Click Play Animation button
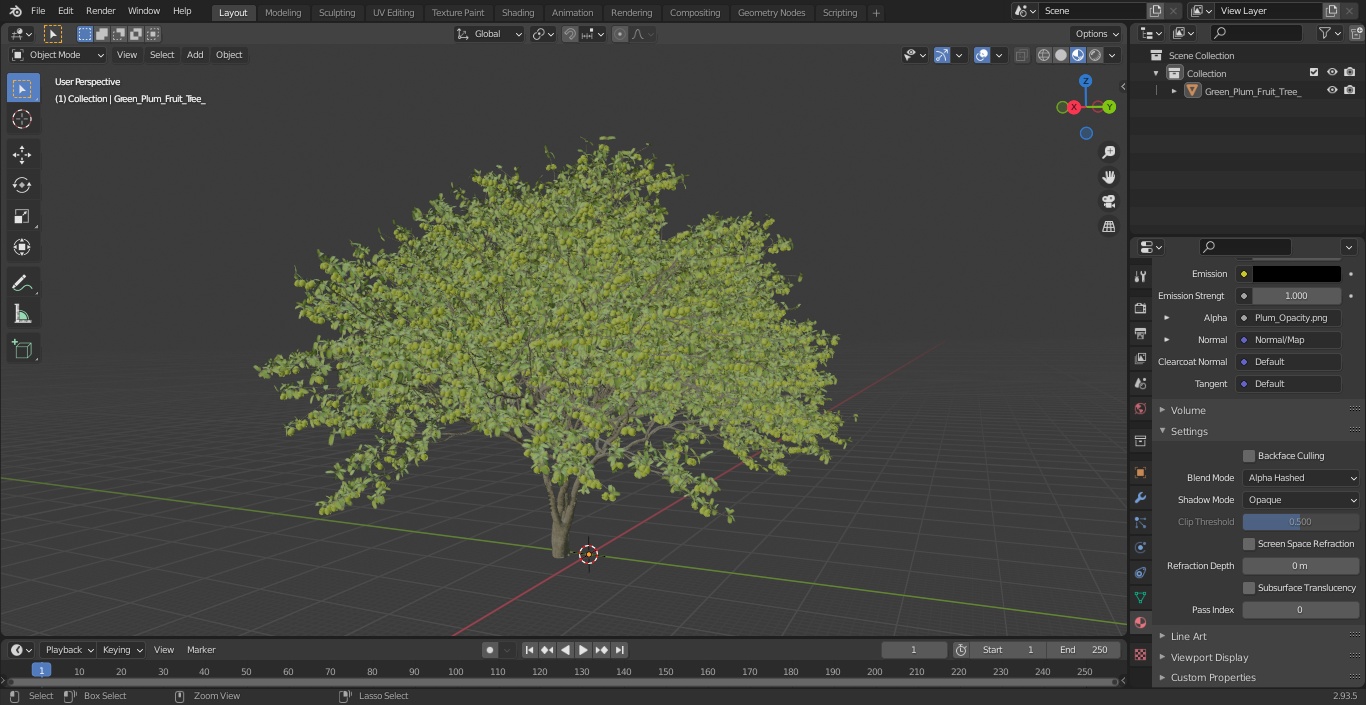Viewport: 1366px width, 705px height. (584, 650)
